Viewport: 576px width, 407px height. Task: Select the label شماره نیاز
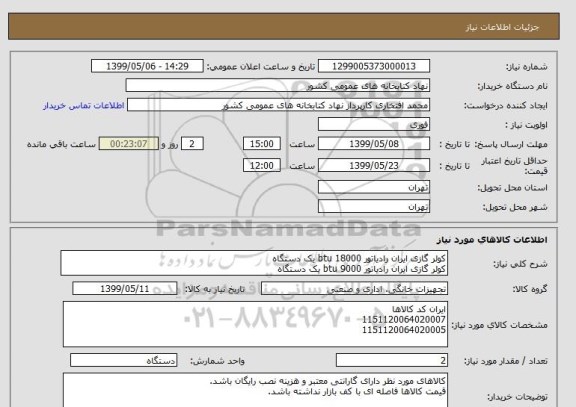tap(527, 67)
